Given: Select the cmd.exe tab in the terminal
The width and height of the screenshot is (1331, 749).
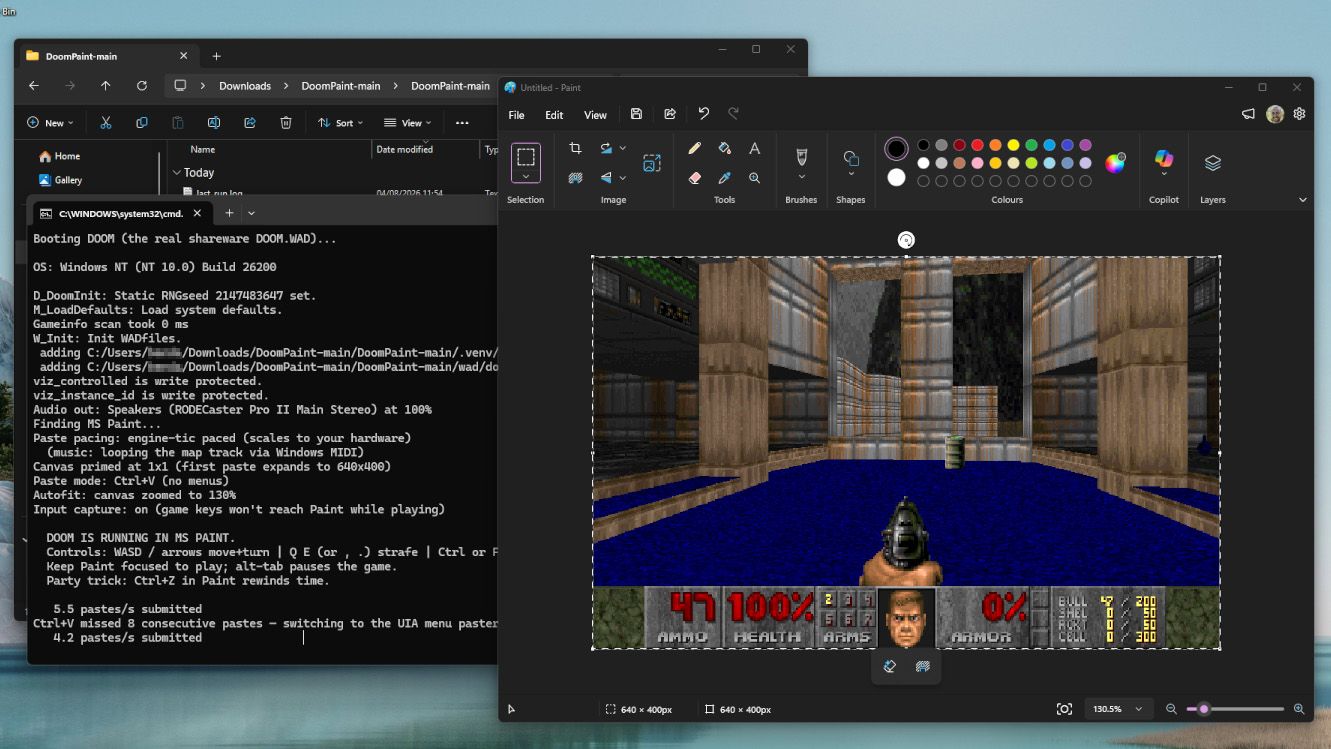Looking at the screenshot, I should (x=121, y=213).
